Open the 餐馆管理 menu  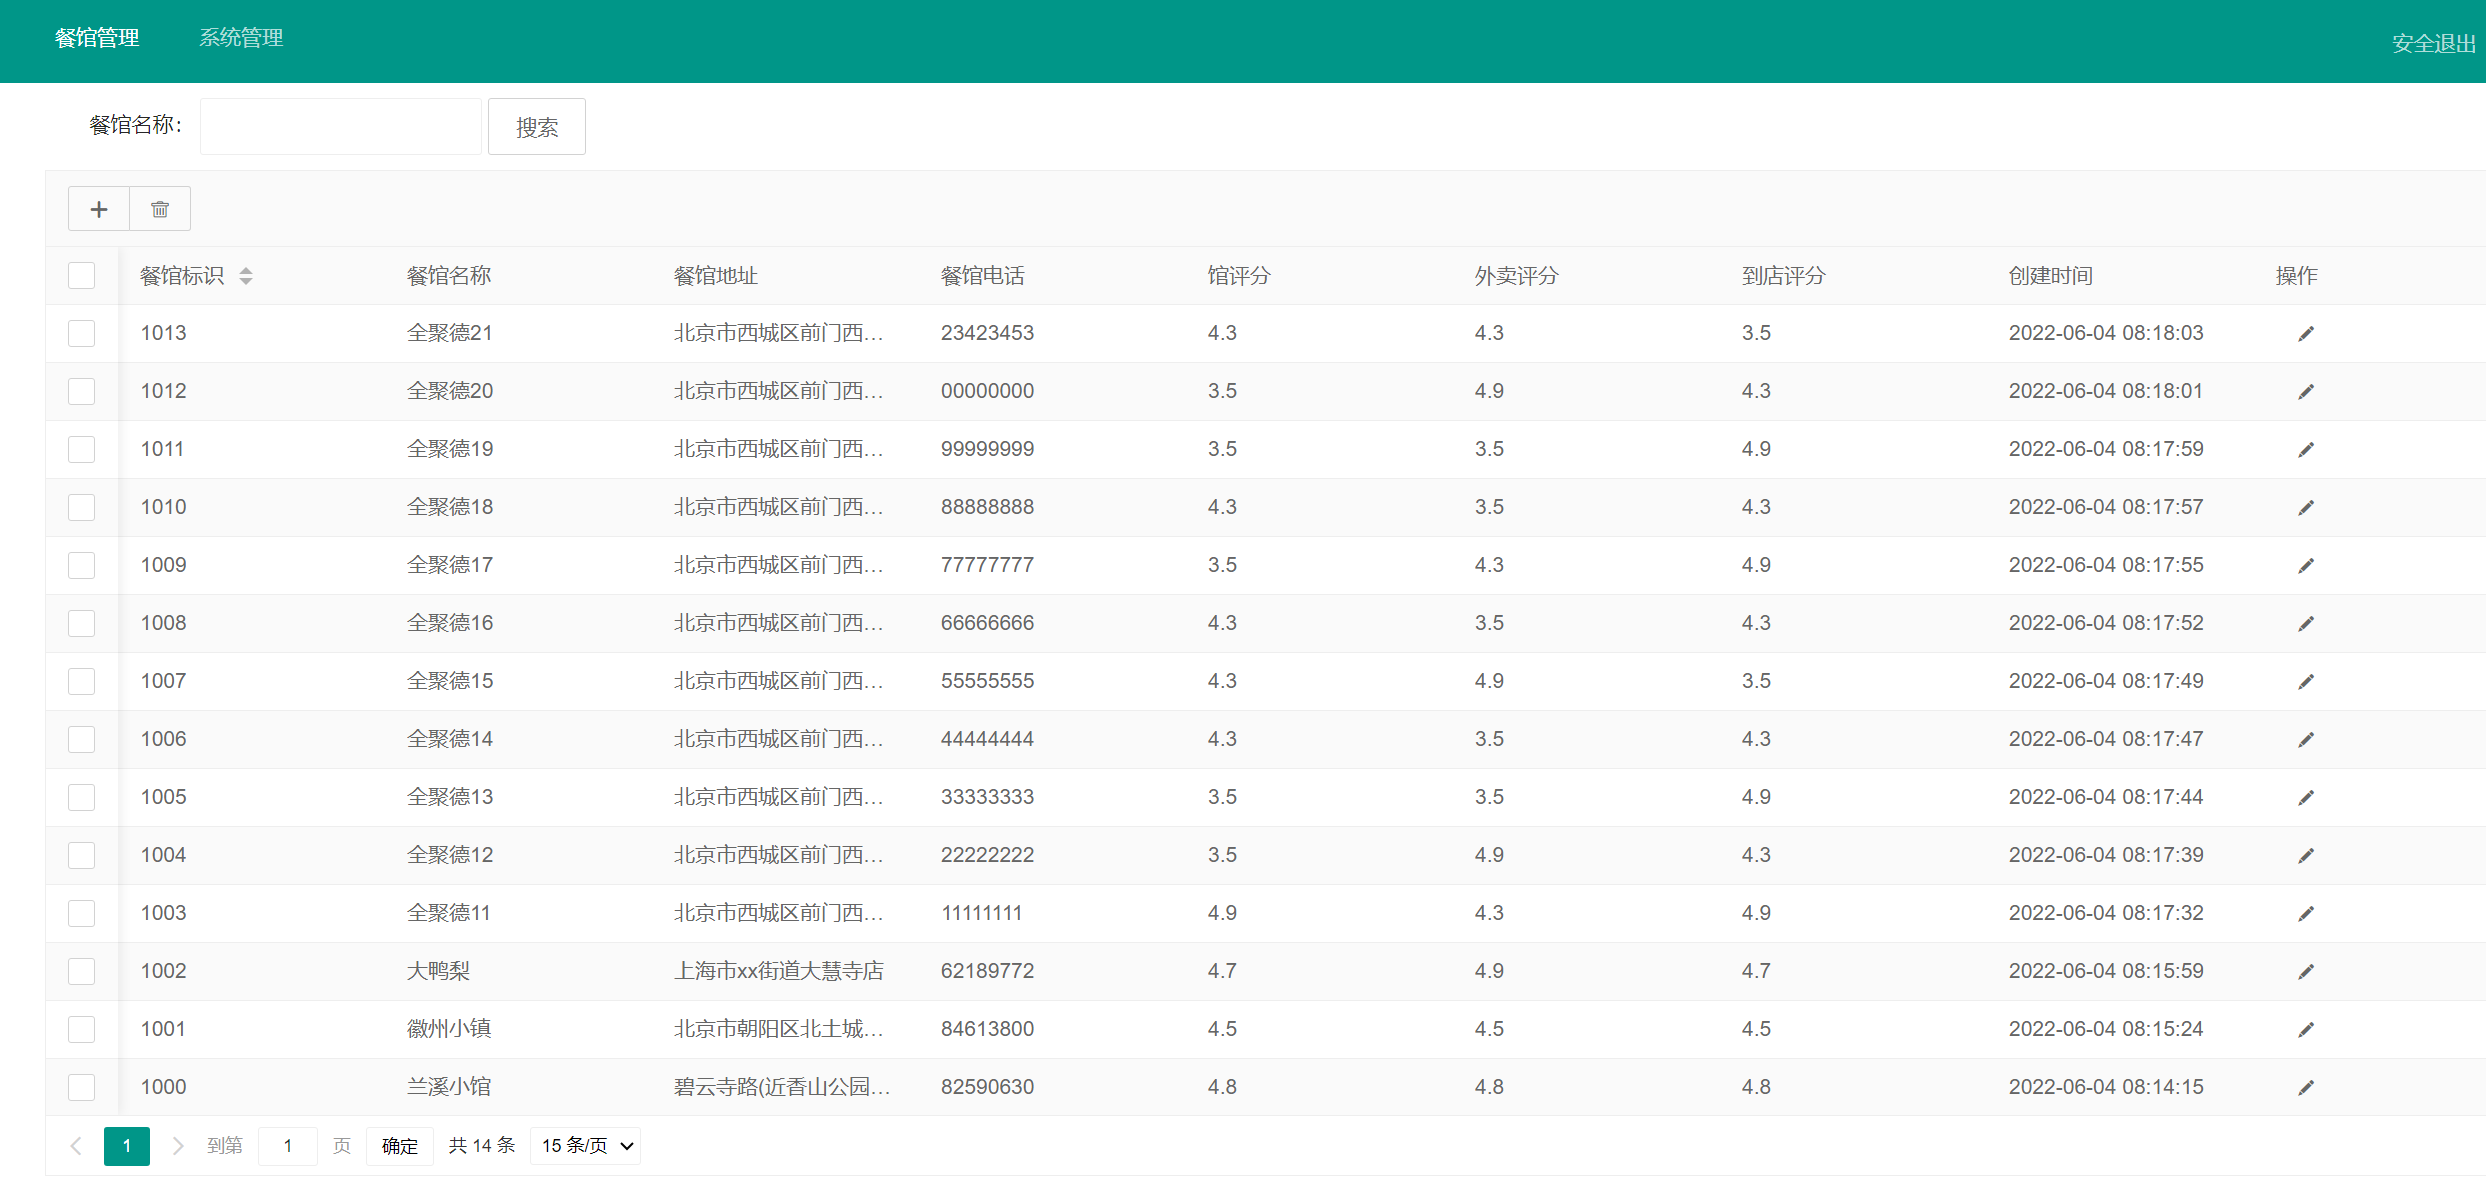point(97,38)
